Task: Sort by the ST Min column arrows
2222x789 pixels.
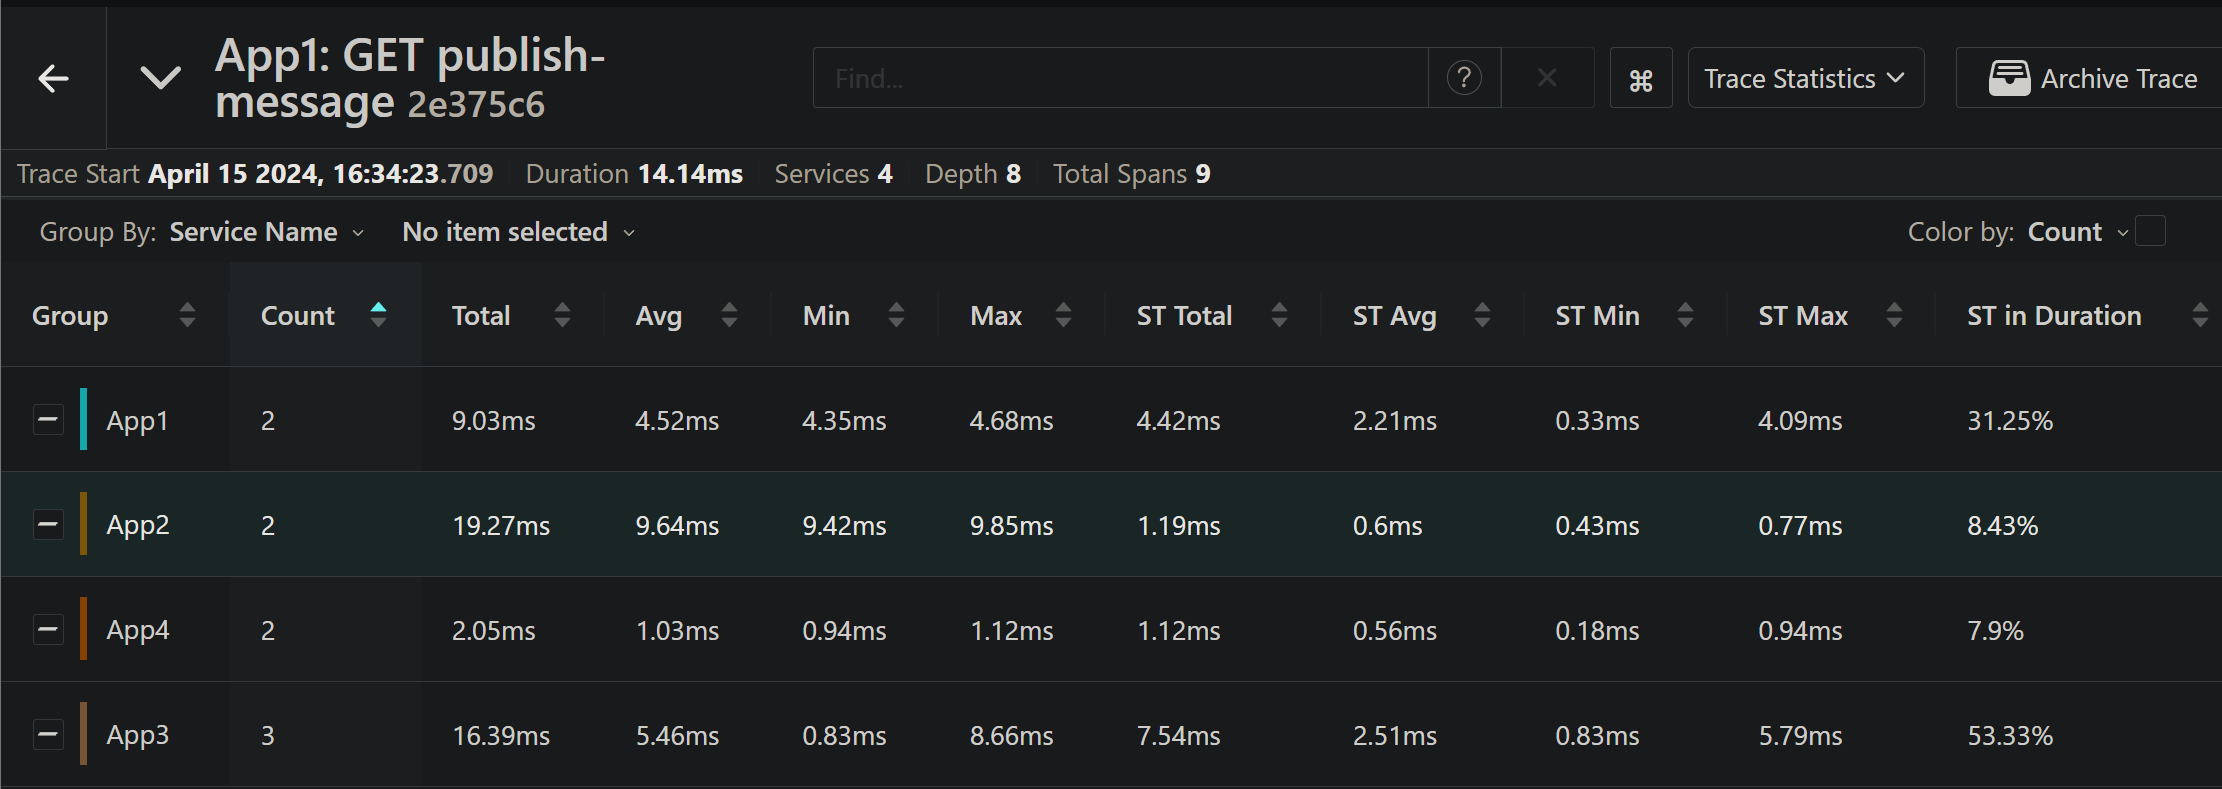Action: pos(1685,315)
